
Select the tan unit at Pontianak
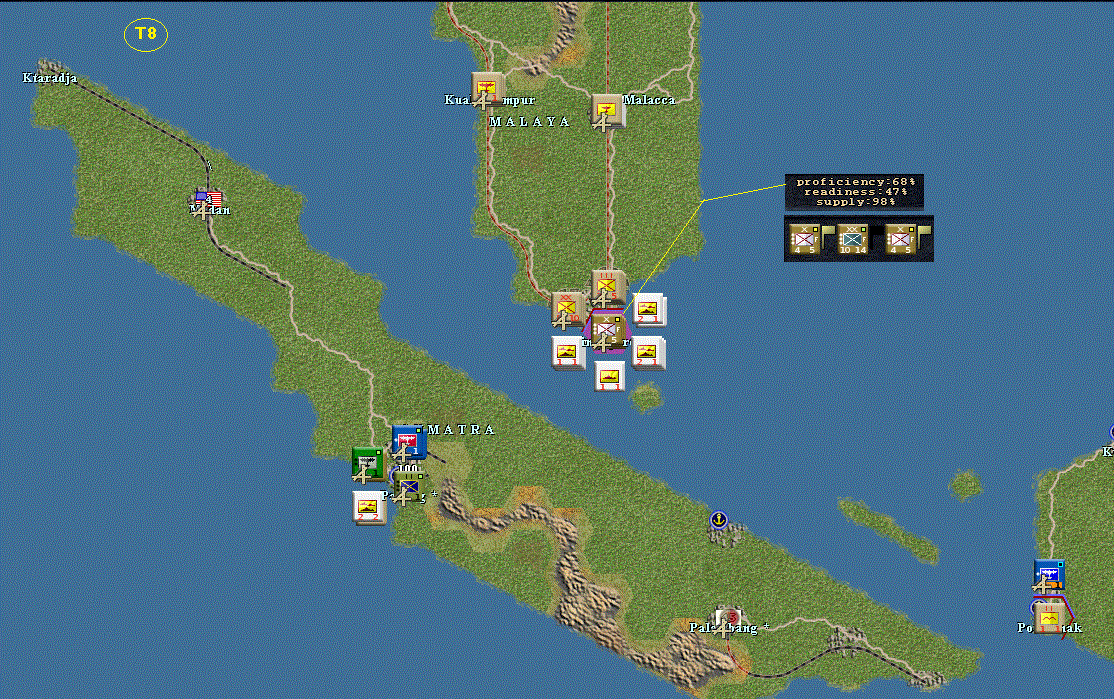(x=1050, y=617)
